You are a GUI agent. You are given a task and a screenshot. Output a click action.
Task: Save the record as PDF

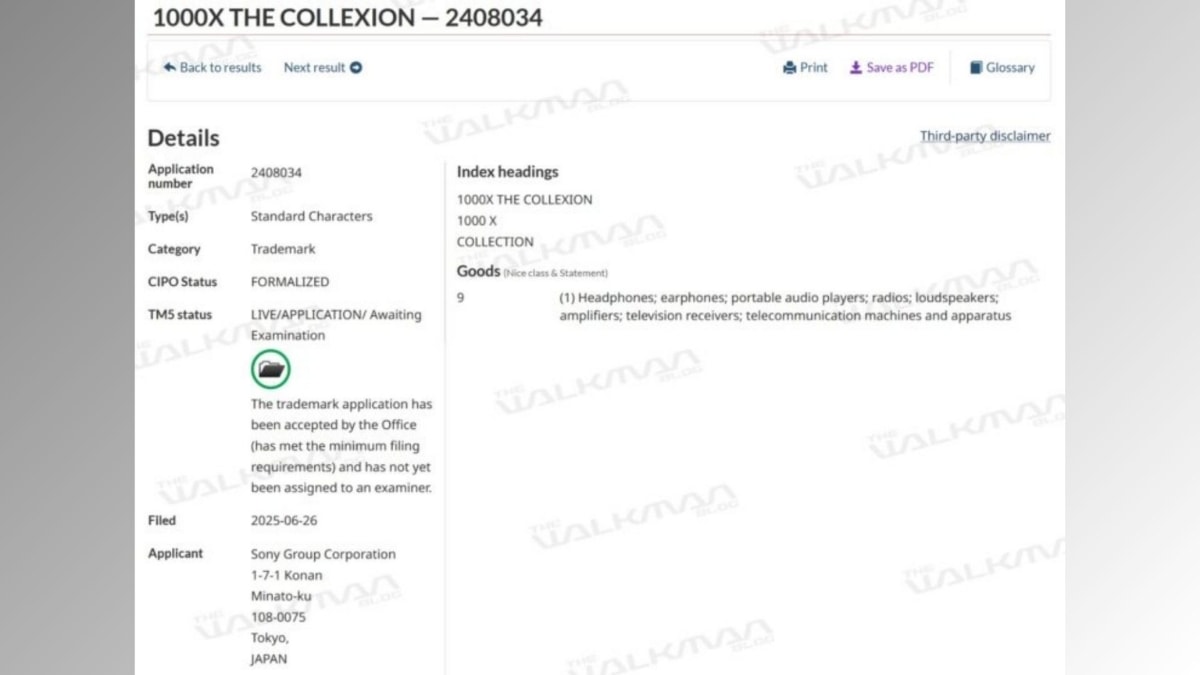pyautogui.click(x=892, y=68)
